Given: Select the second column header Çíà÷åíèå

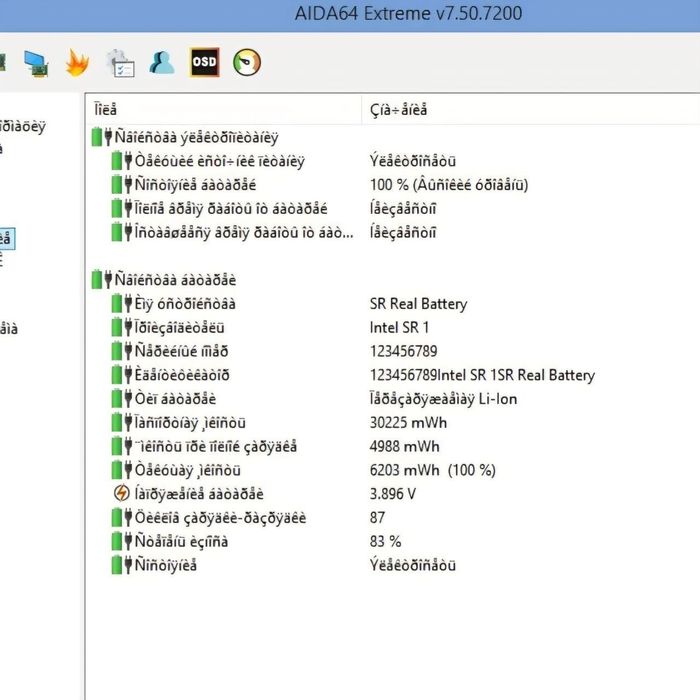Looking at the screenshot, I should [x=530, y=109].
